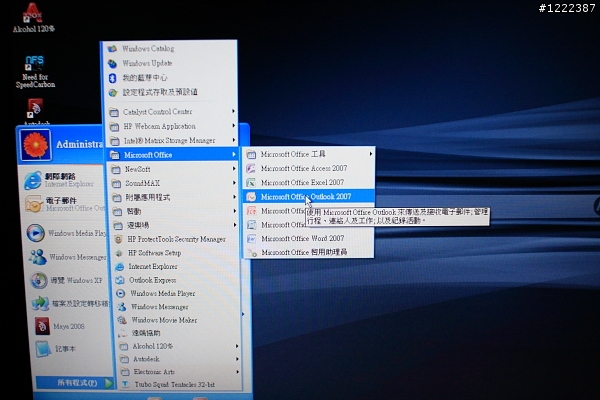Open pinned 電子郵件 Microsoft Office Outlook
This screenshot has width=600, height=400.
coord(64,204)
